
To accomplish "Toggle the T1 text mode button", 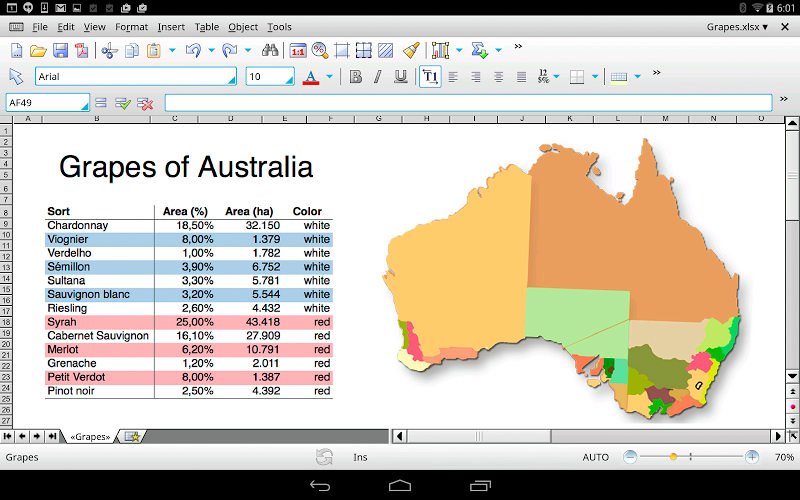I will click(x=430, y=77).
